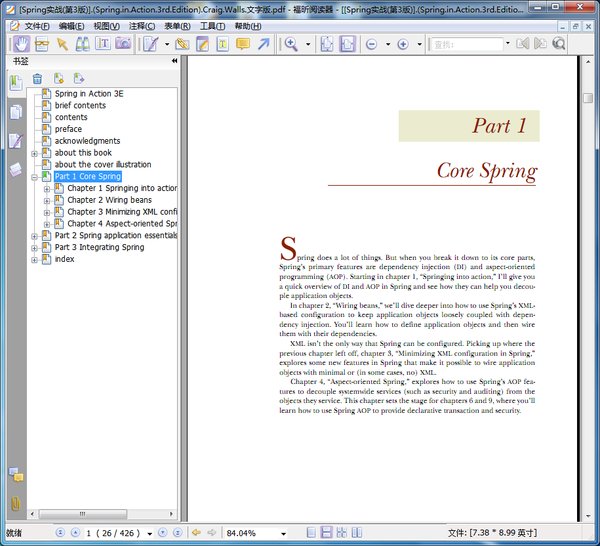Open the zoom percentage dropdown
The width and height of the screenshot is (600, 546).
[x=283, y=533]
